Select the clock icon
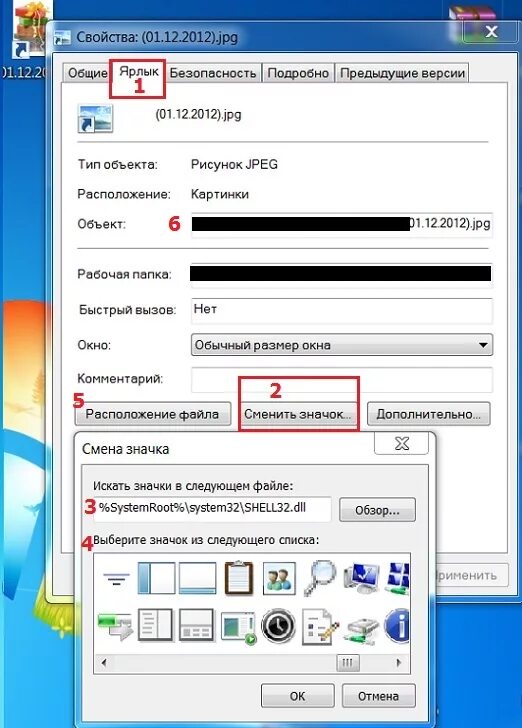This screenshot has width=522, height=728. 278,626
